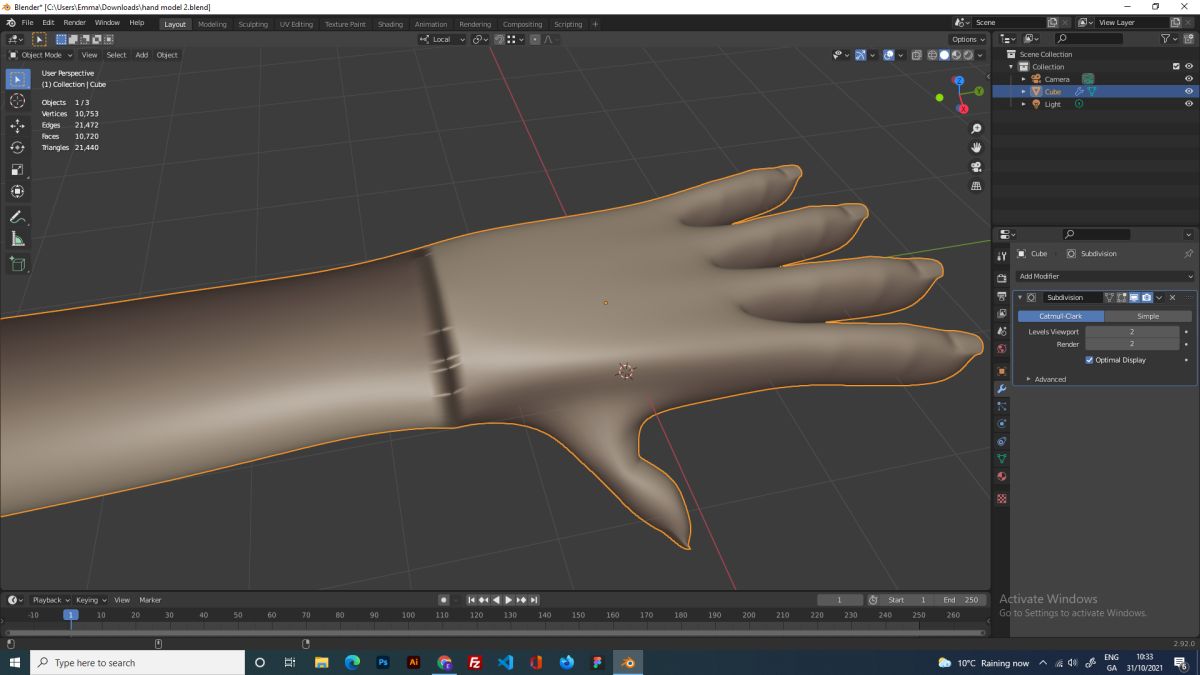Screen dimensions: 1200x675
Task: Open the Render menu
Action: tap(75, 22)
